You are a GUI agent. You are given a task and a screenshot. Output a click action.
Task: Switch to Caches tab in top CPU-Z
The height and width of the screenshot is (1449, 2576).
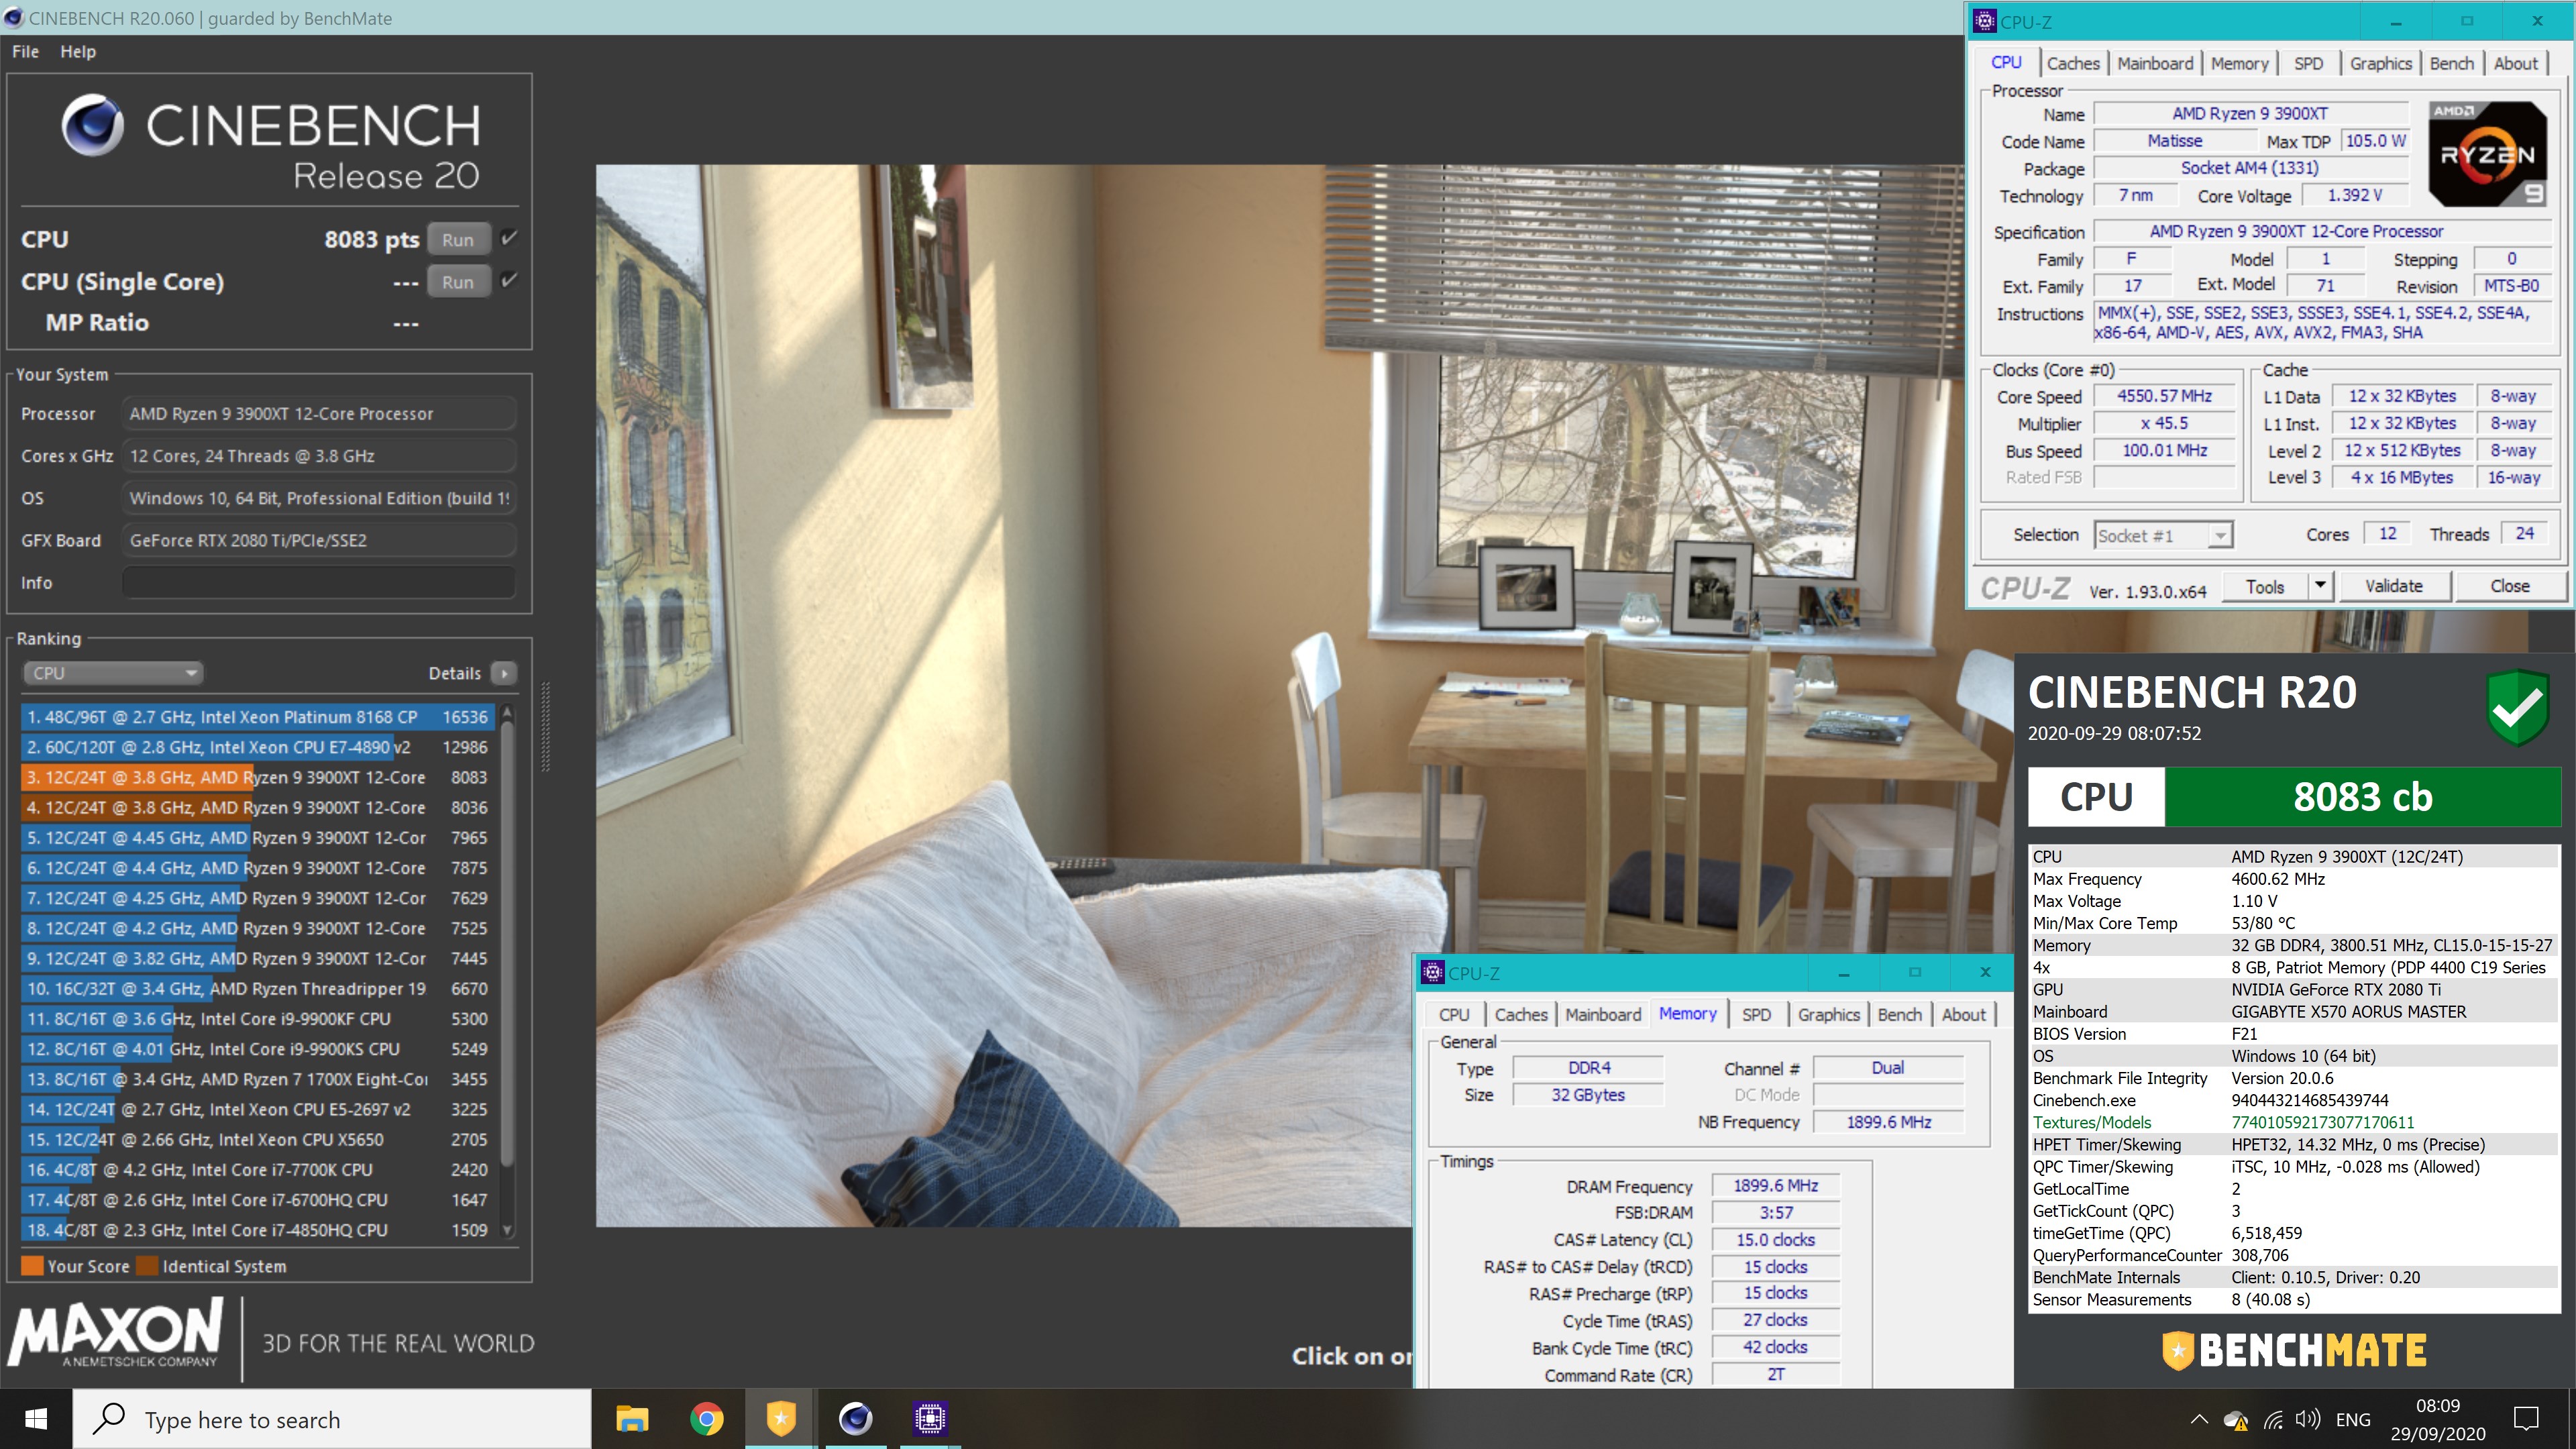(2073, 63)
